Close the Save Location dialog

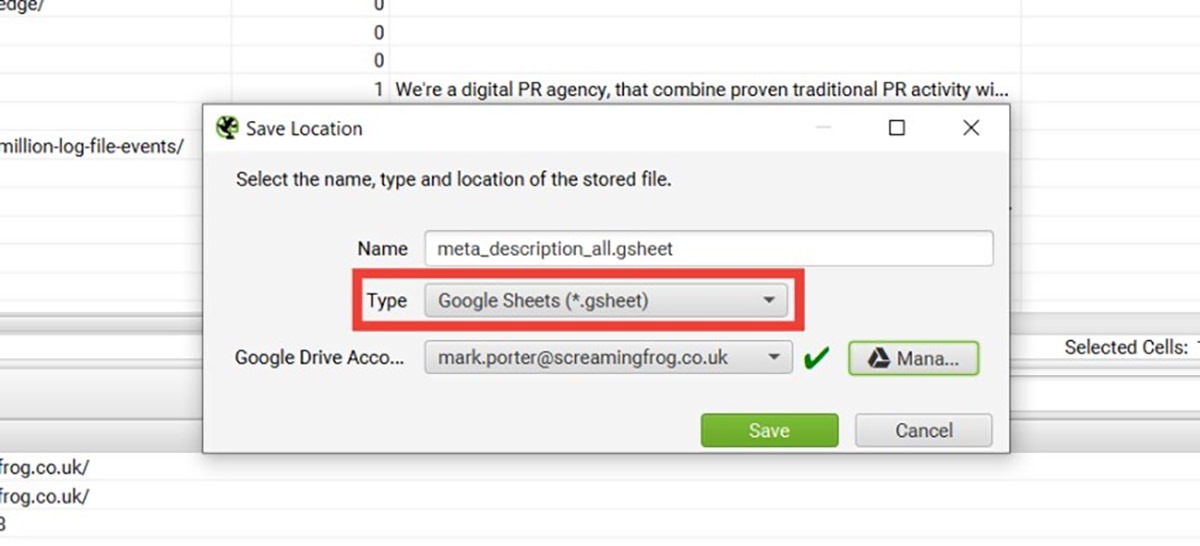tap(970, 128)
